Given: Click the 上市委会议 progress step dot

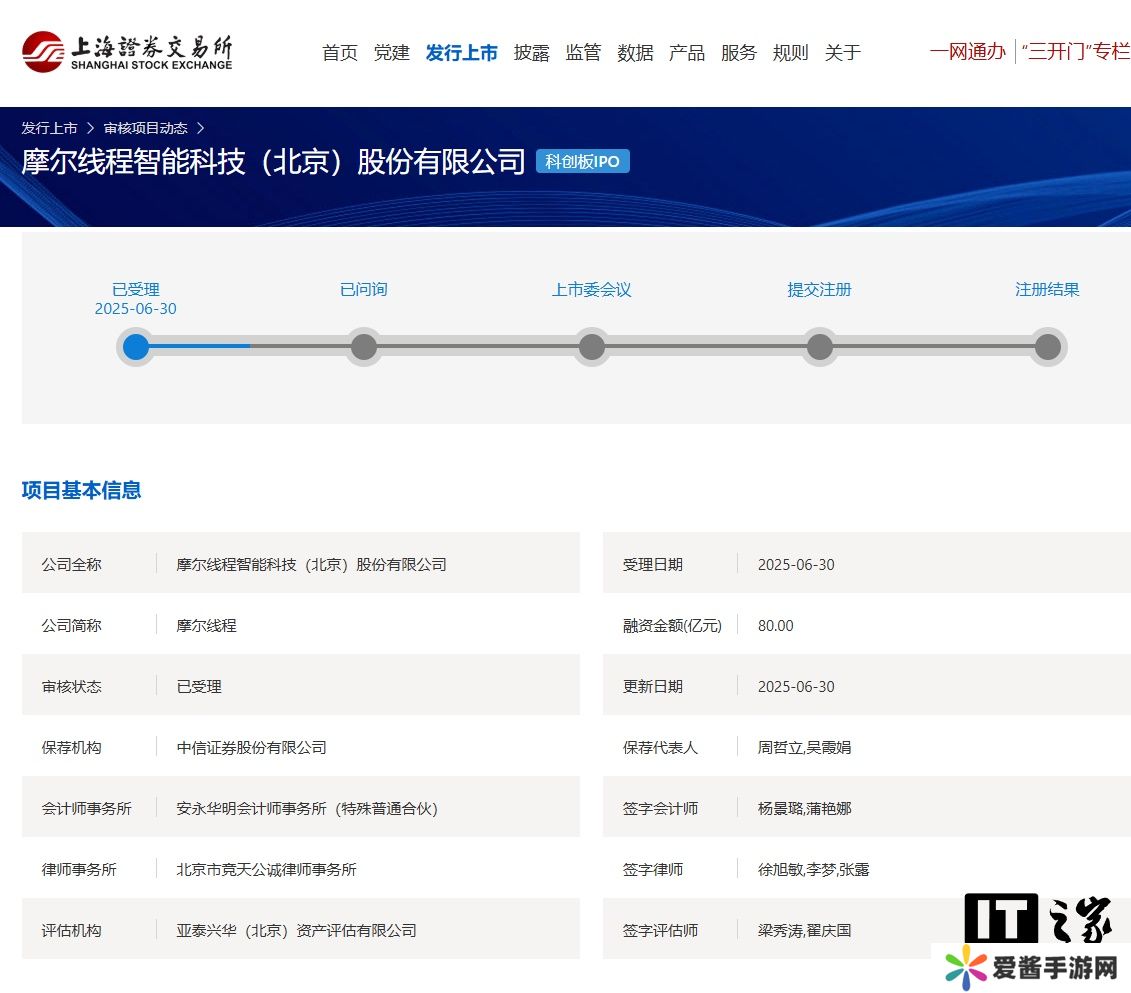Looking at the screenshot, I should point(592,347).
